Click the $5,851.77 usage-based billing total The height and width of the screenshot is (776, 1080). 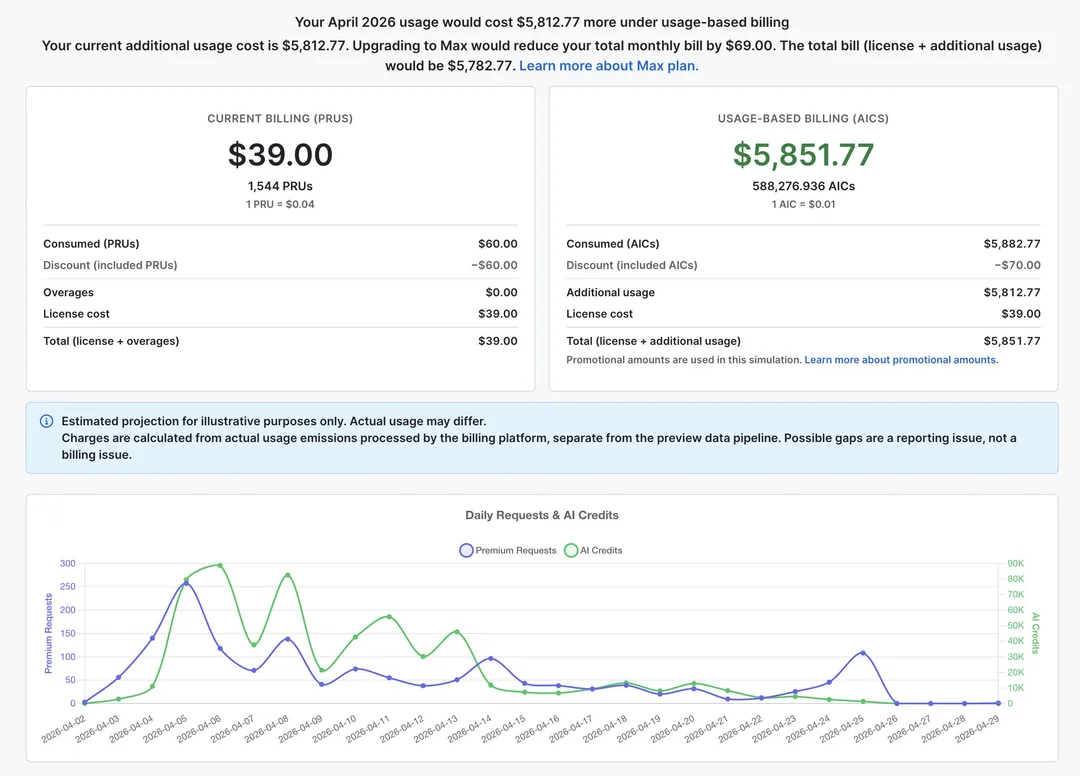803,154
